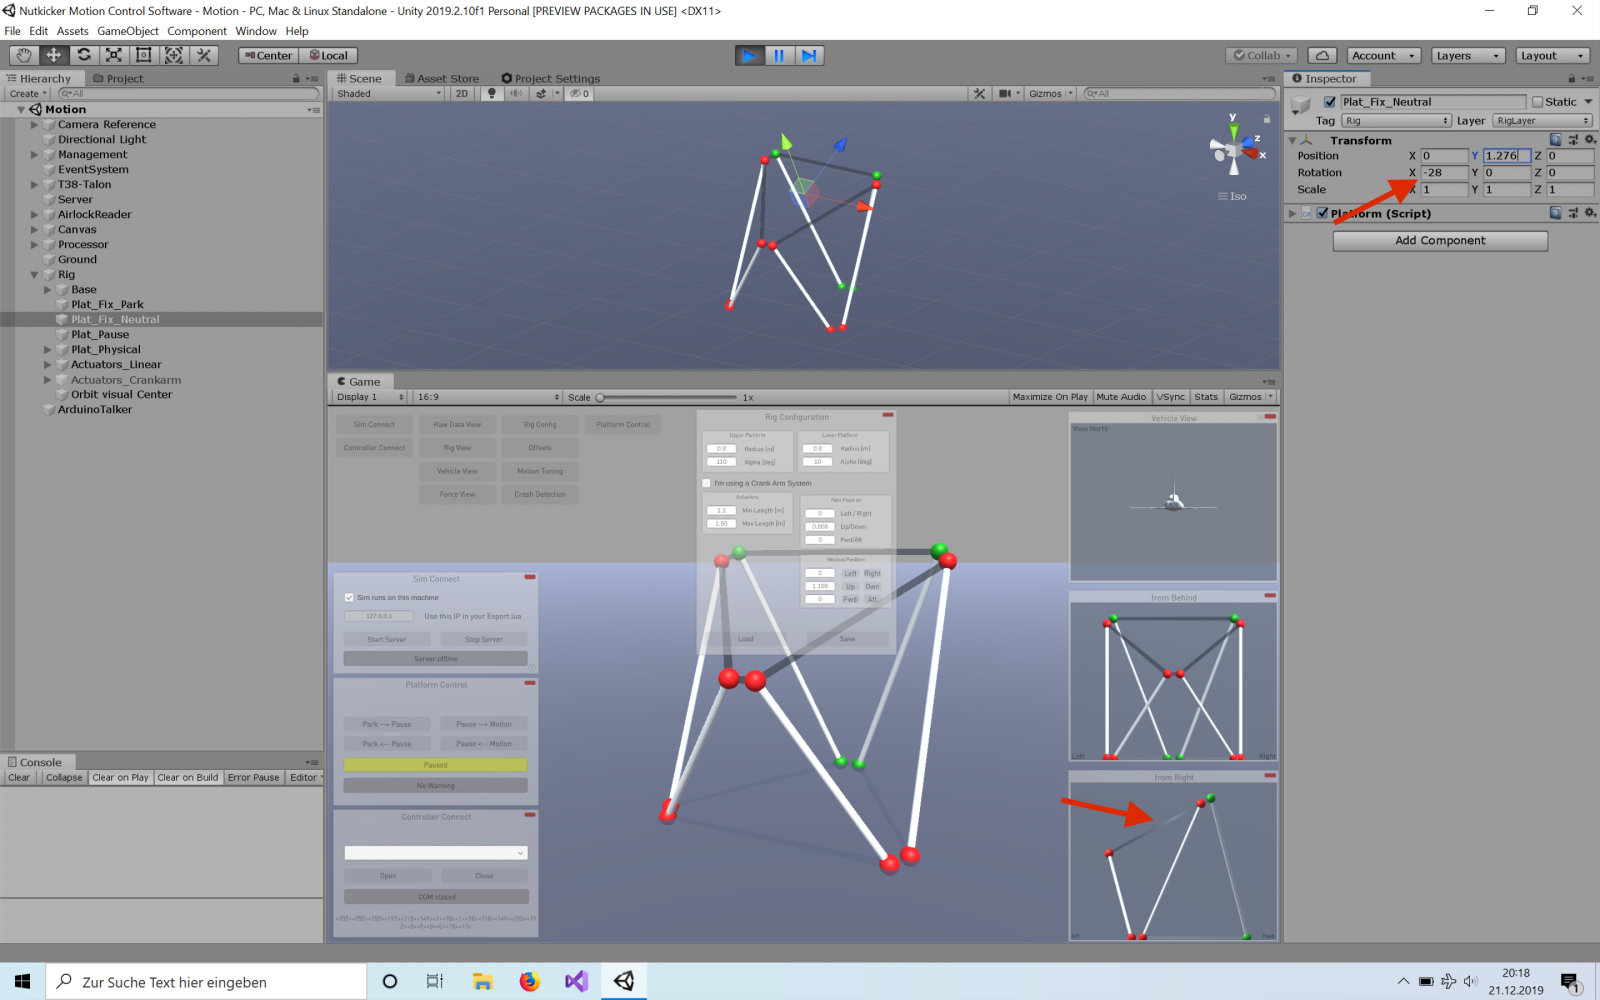1600x1000 pixels.
Task: Step one frame forward
Action: tap(809, 55)
